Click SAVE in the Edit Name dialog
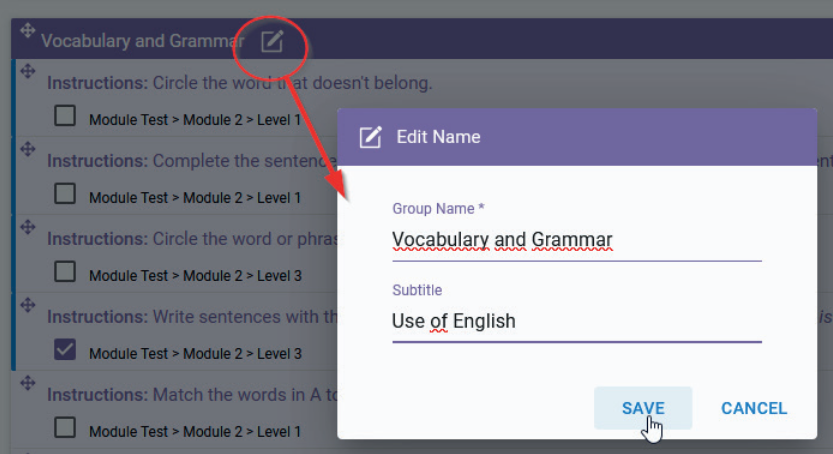 [x=643, y=408]
